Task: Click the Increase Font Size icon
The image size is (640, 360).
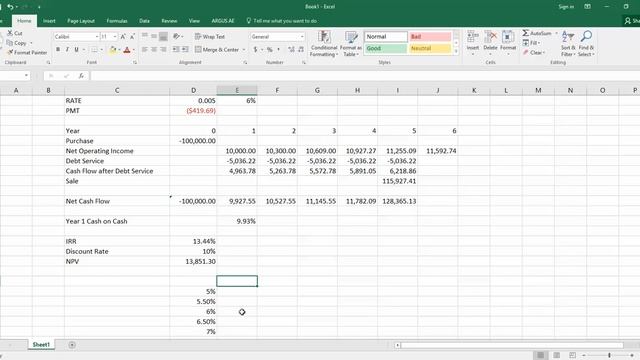Action: pos(123,37)
